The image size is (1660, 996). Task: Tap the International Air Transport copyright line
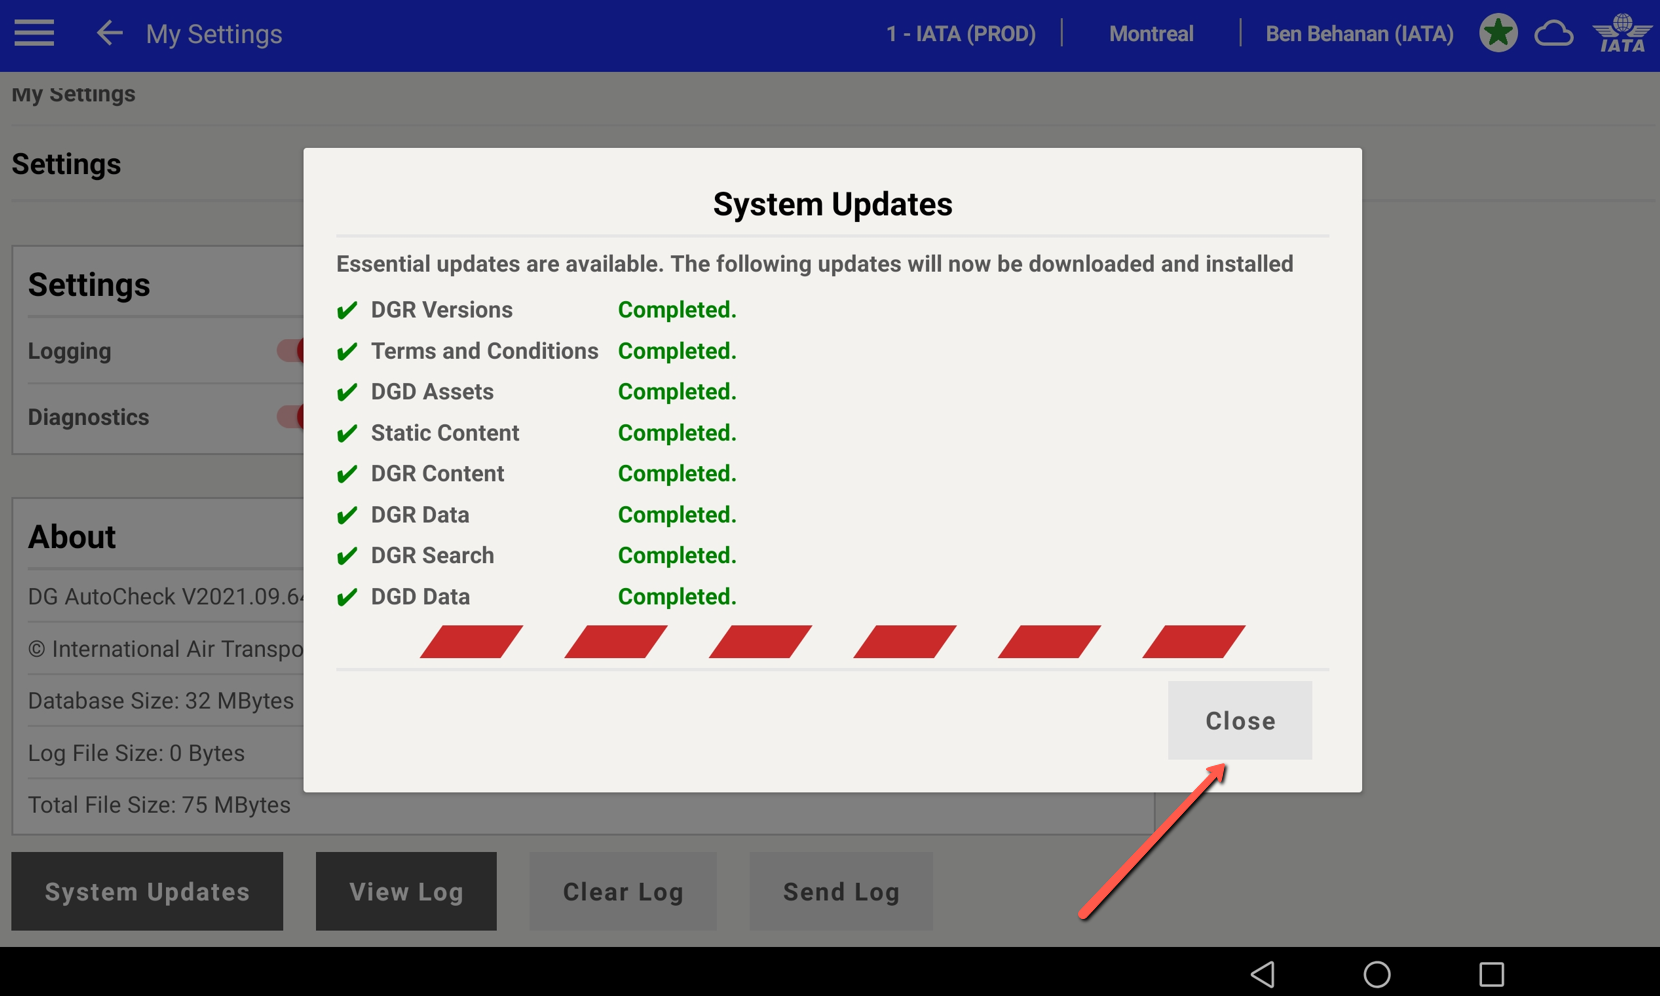[x=166, y=649]
